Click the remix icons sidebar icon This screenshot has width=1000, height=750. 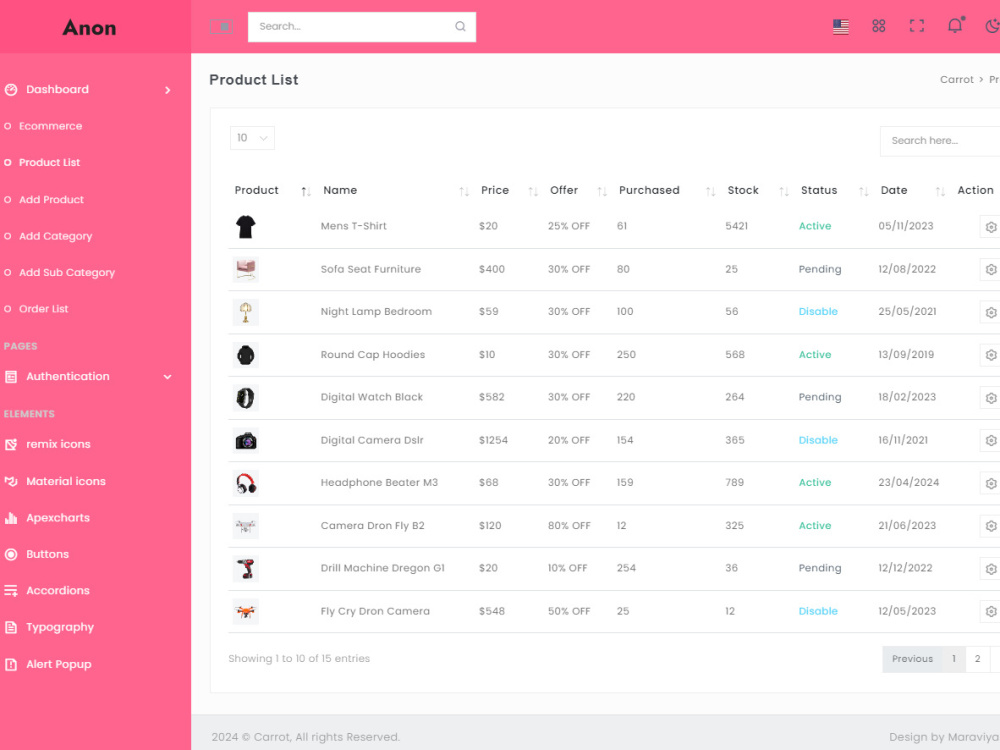(11, 445)
